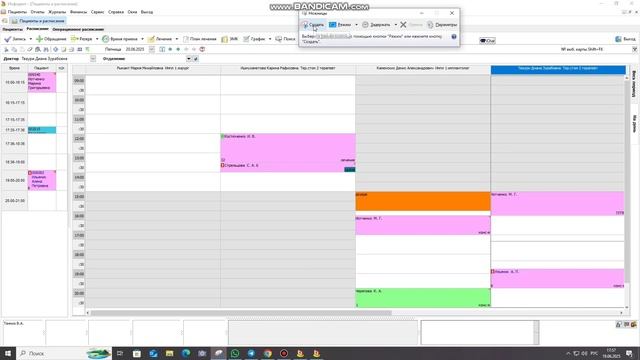Open the Отчеты menu
This screenshot has height=360, width=640.
click(37, 12)
